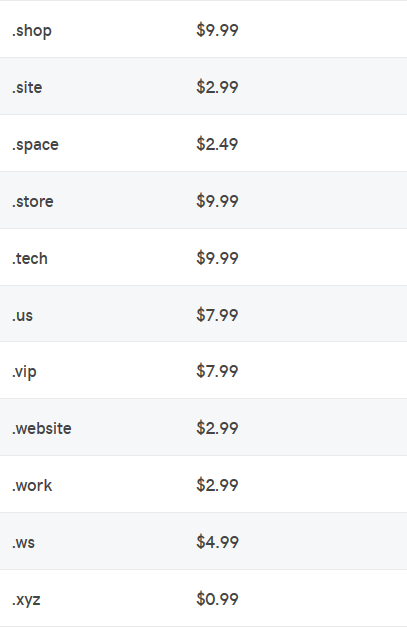This screenshot has width=407, height=629.
Task: Select the $9.99 price for .tech
Action: pyautogui.click(x=217, y=258)
